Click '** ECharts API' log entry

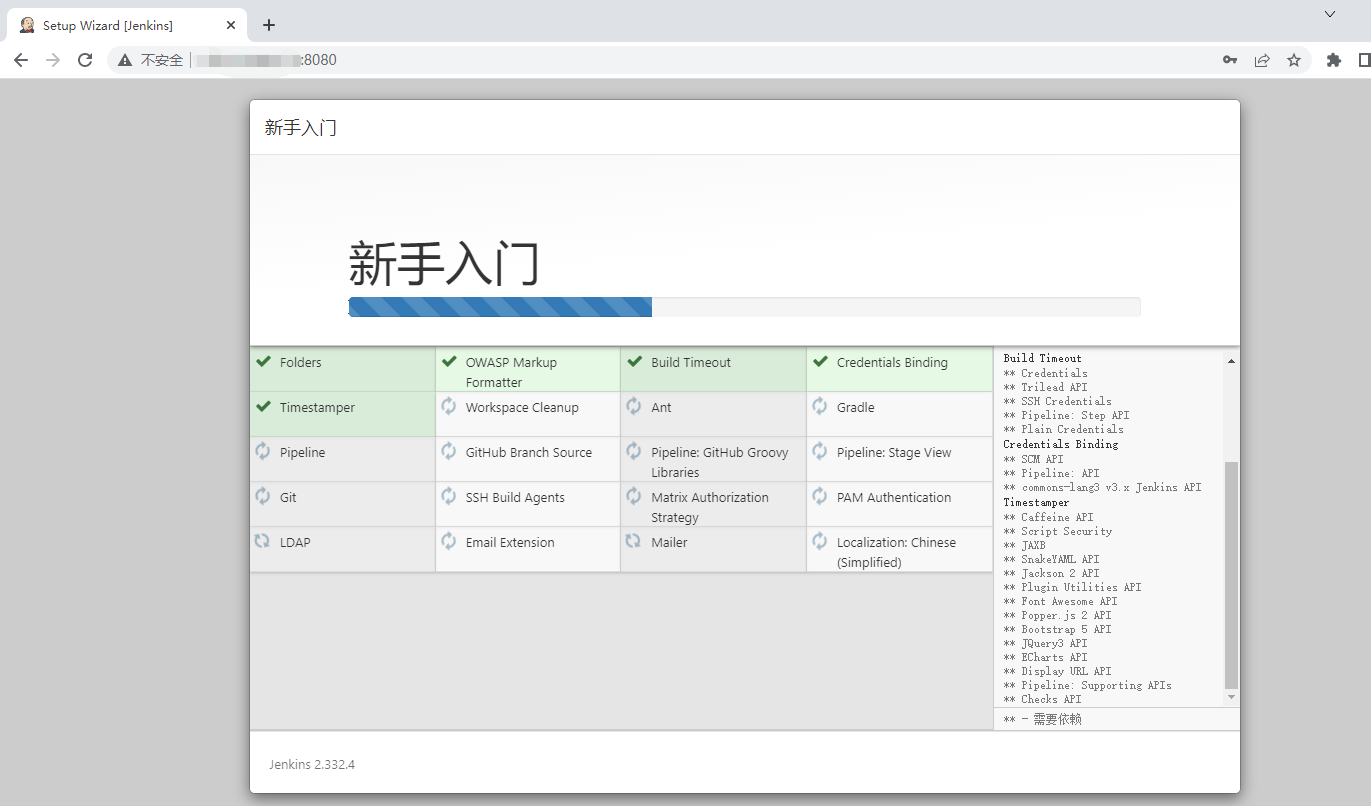tap(1045, 657)
